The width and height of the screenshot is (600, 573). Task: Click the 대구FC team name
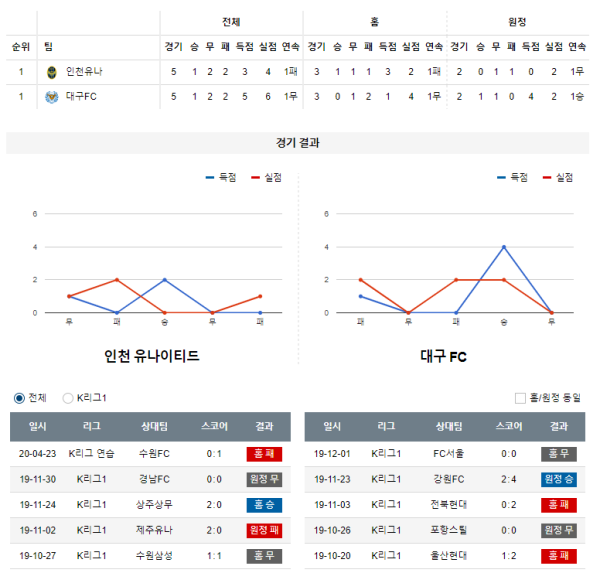pyautogui.click(x=81, y=96)
